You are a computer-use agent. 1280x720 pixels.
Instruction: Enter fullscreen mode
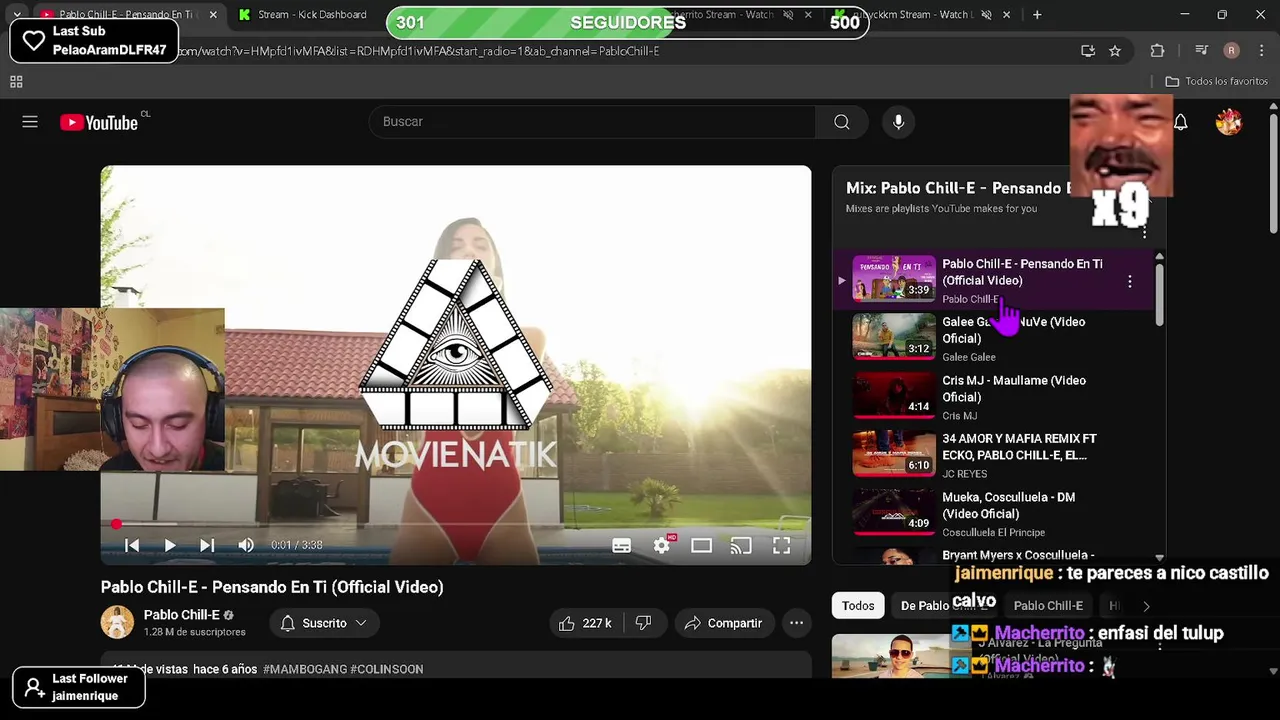click(x=781, y=545)
